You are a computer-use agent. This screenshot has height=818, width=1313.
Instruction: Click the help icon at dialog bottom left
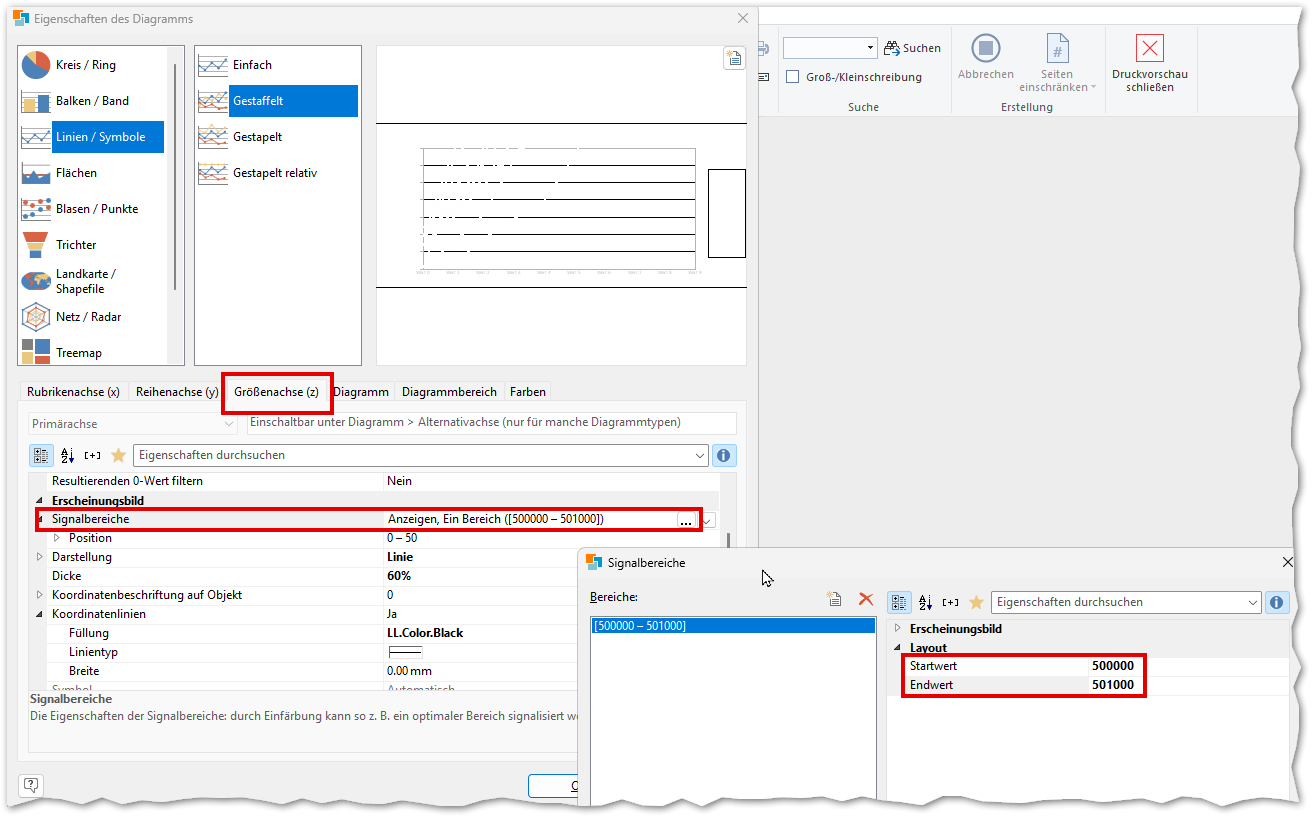click(31, 785)
